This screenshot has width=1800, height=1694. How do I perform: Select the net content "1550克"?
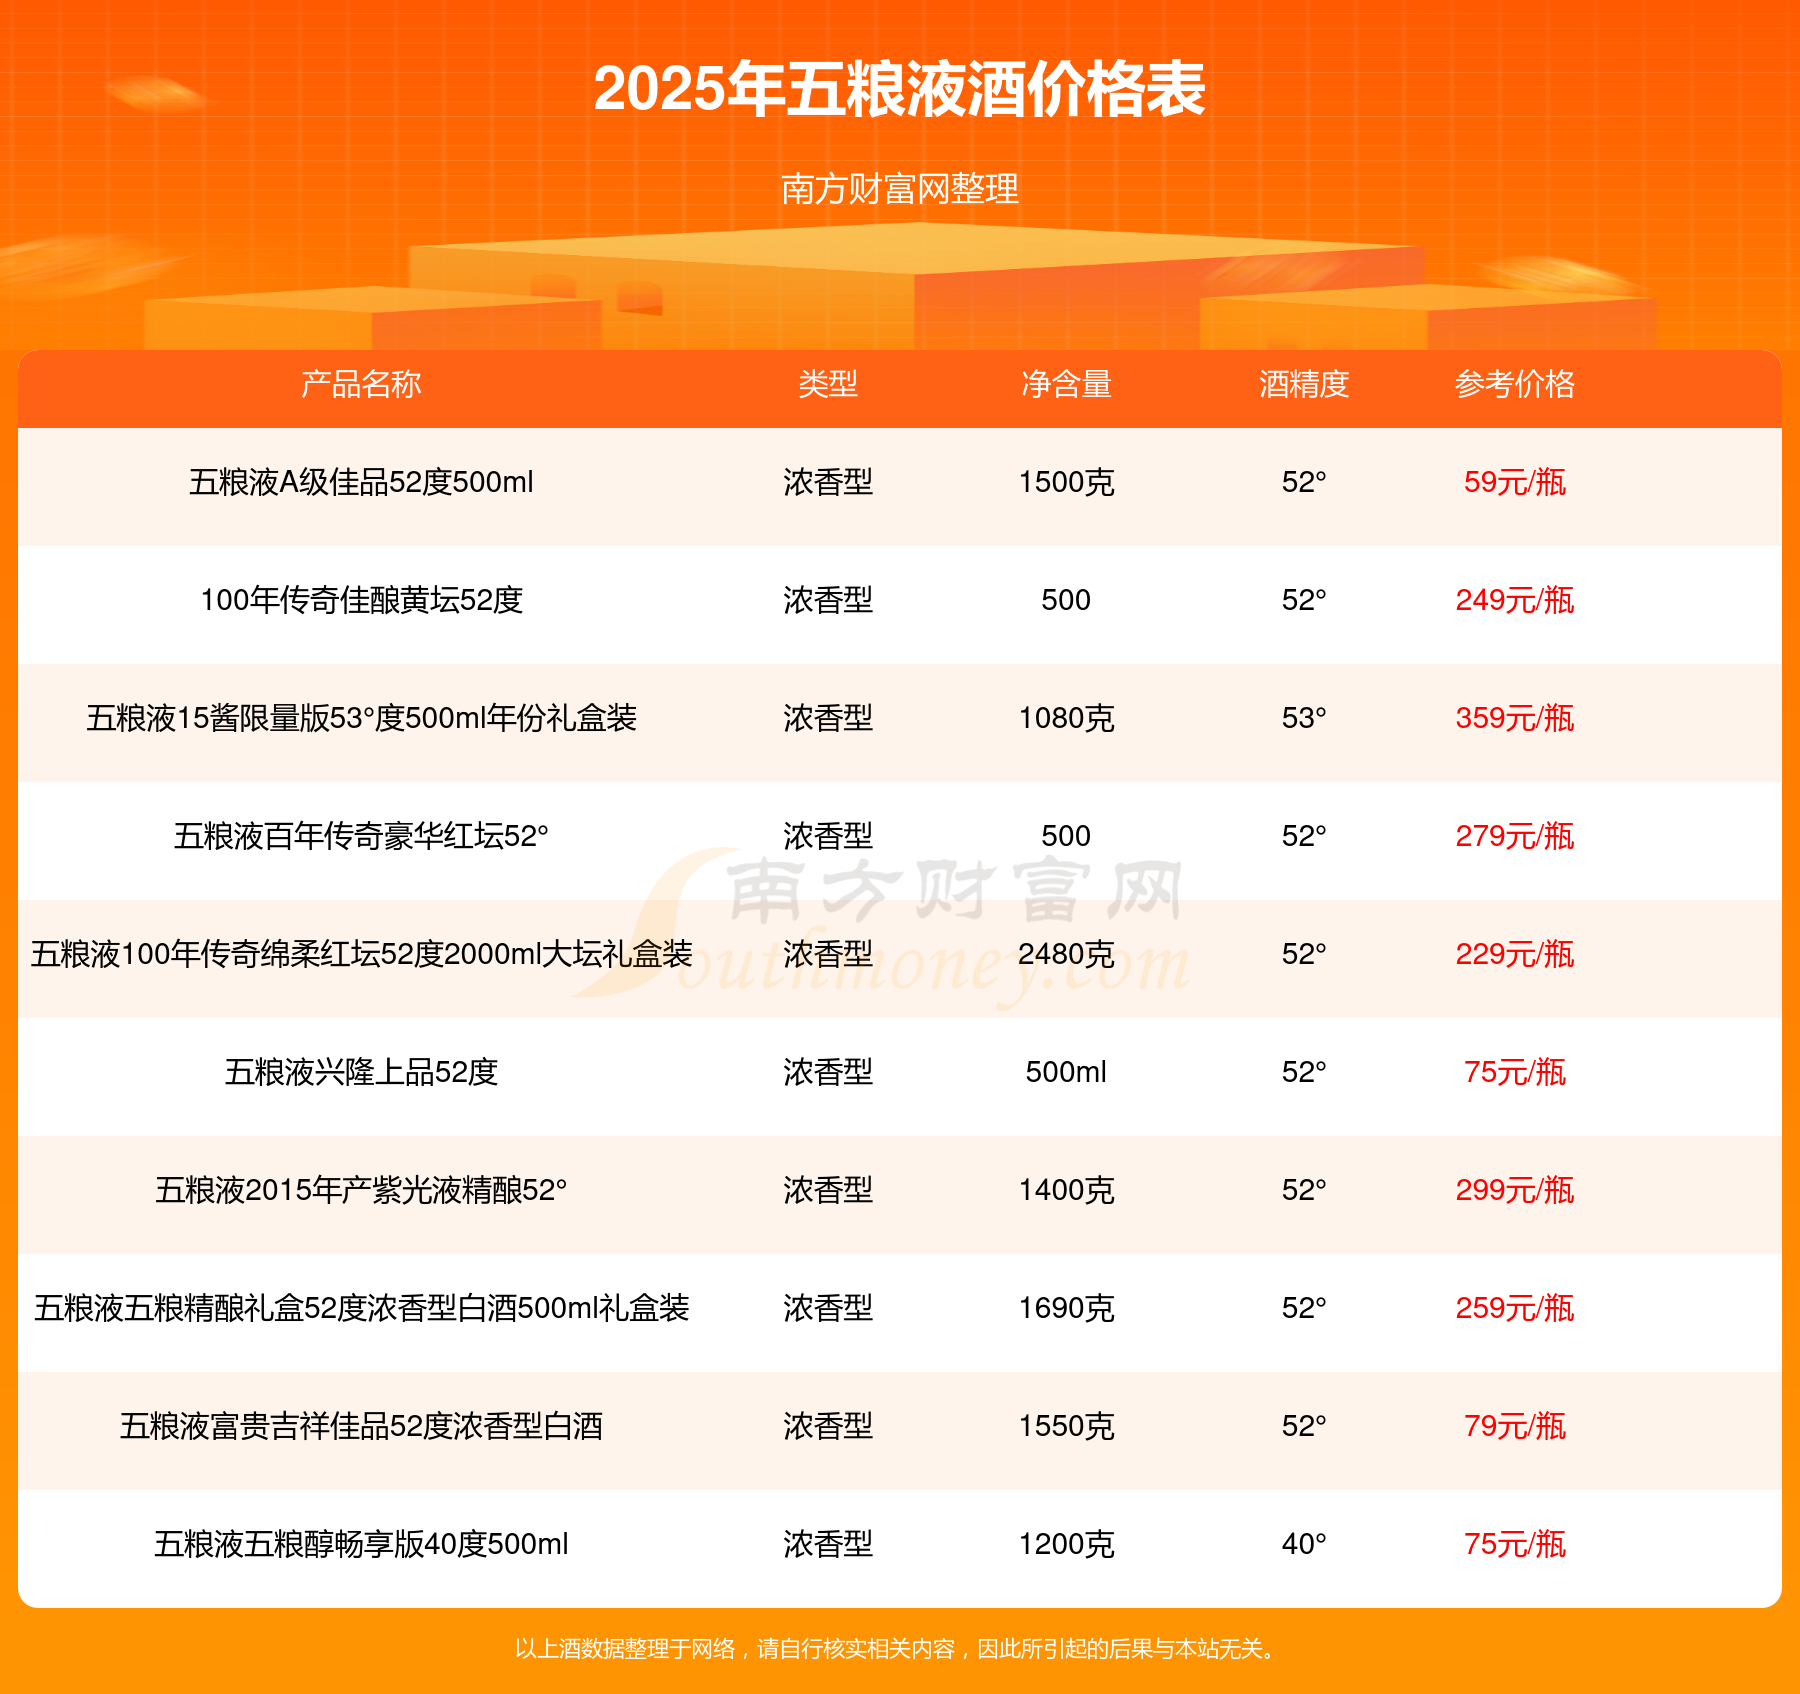[x=1066, y=1426]
